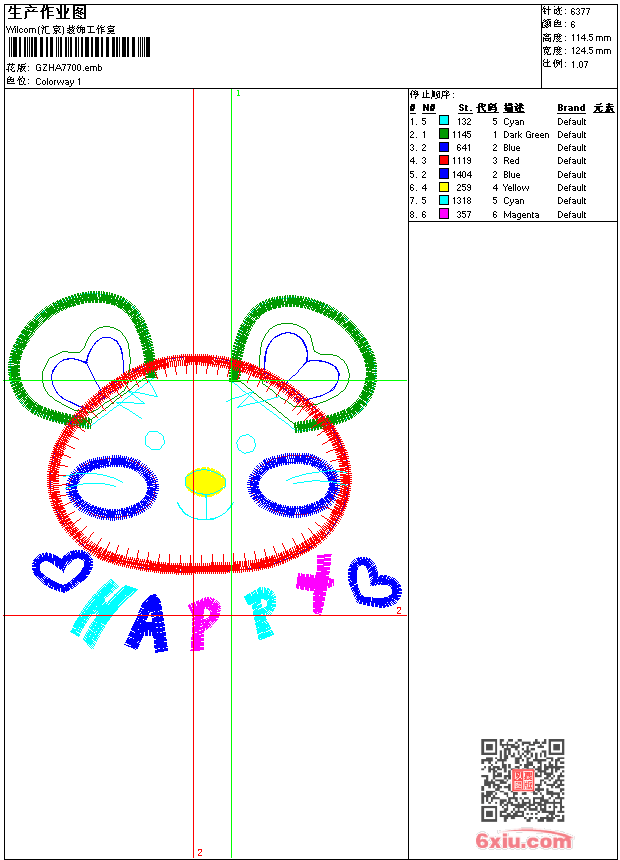
Task: Click the 'Dark Green' description text
Action: coord(526,134)
